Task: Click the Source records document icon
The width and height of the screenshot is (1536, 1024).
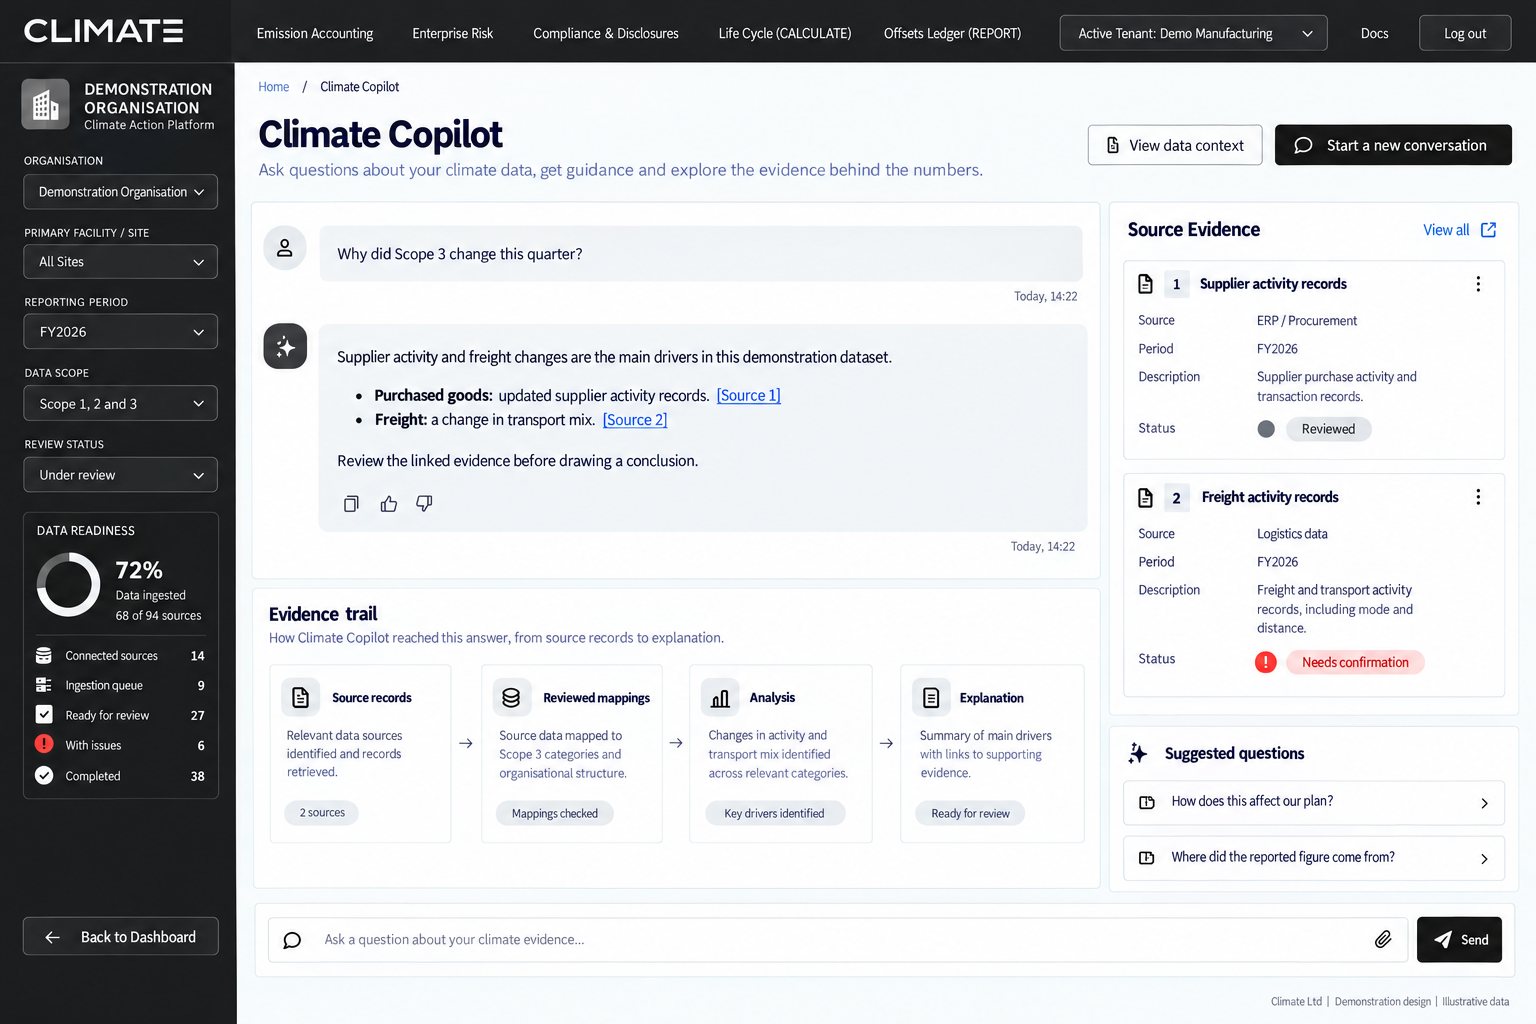Action: (x=300, y=698)
